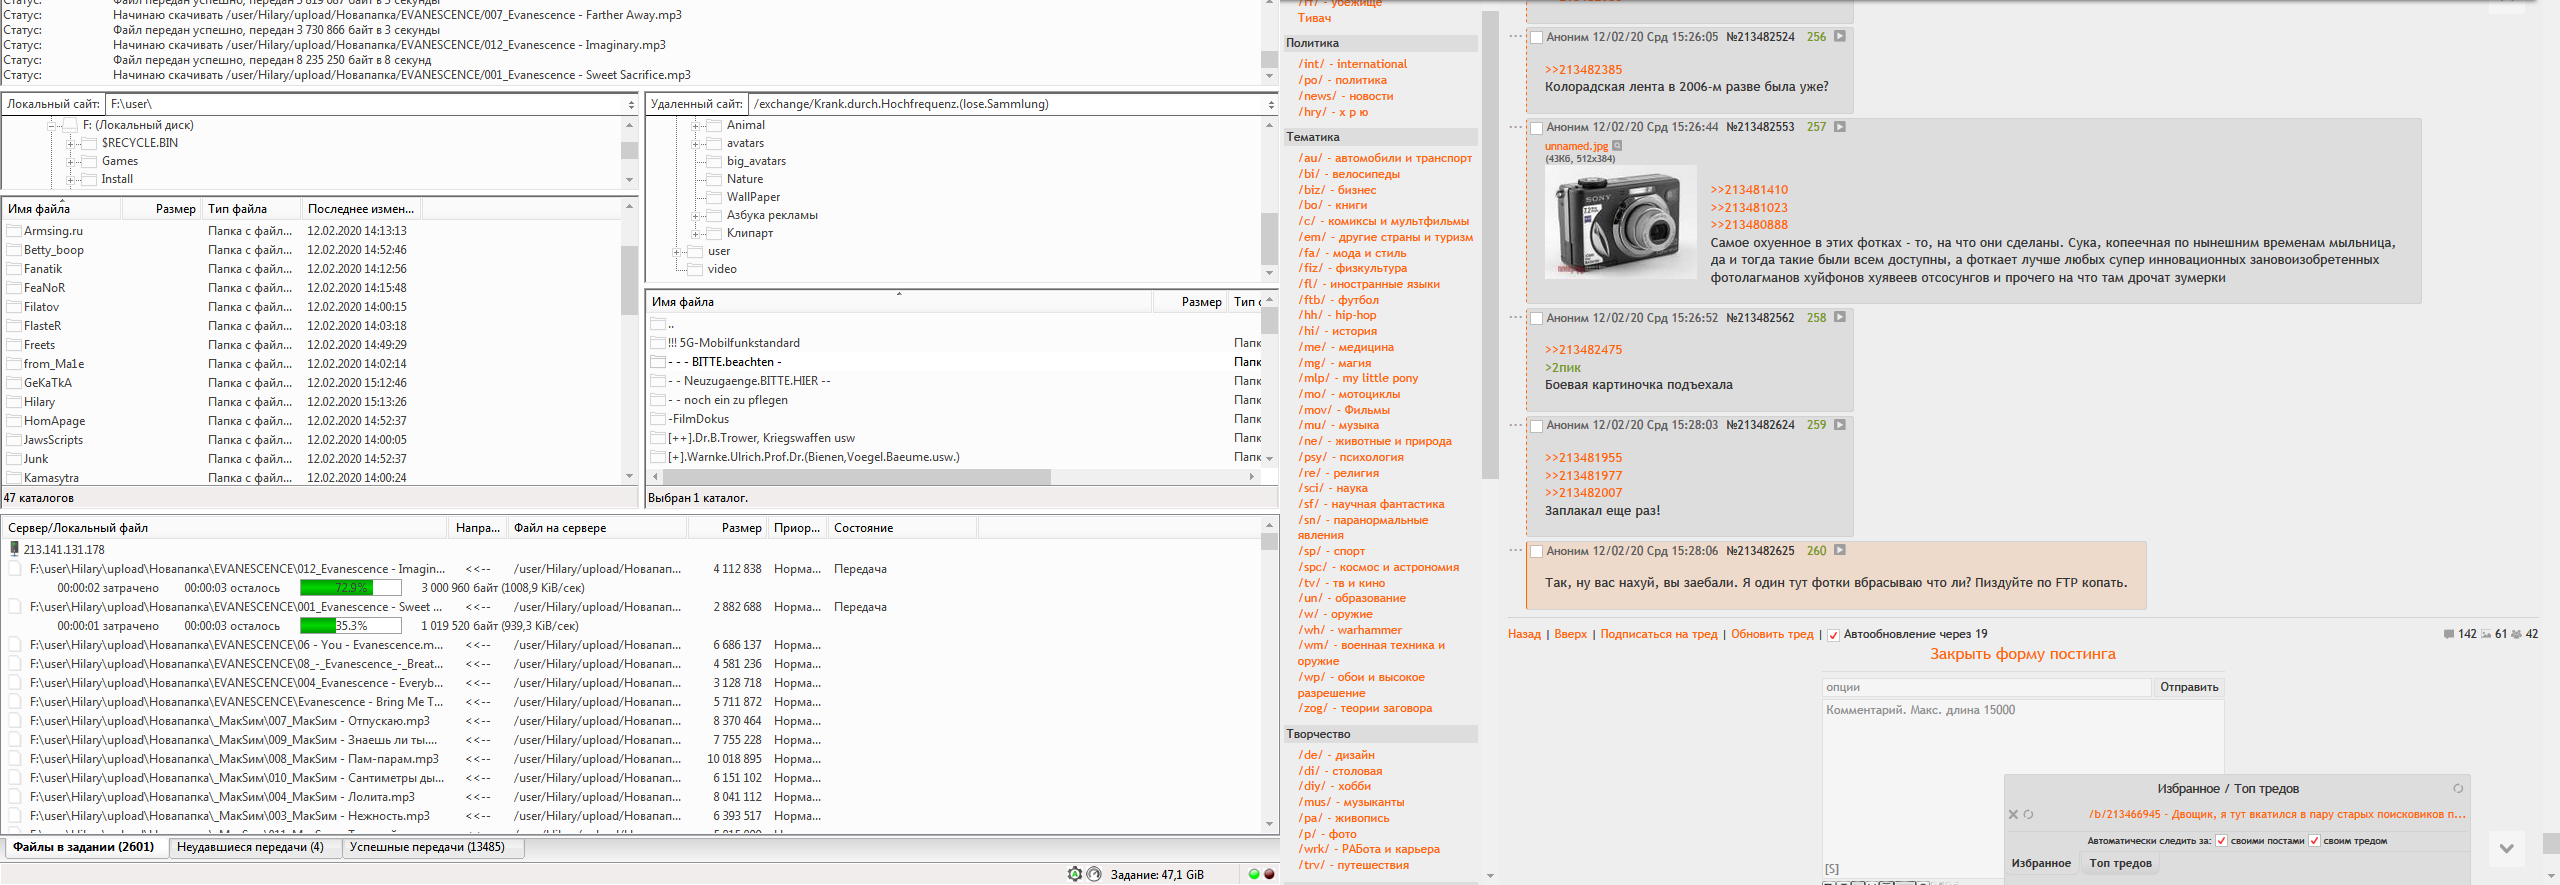Screen dimensions: 2560x885
Task: Open the unnamed.jpg file link
Action: pos(1576,146)
